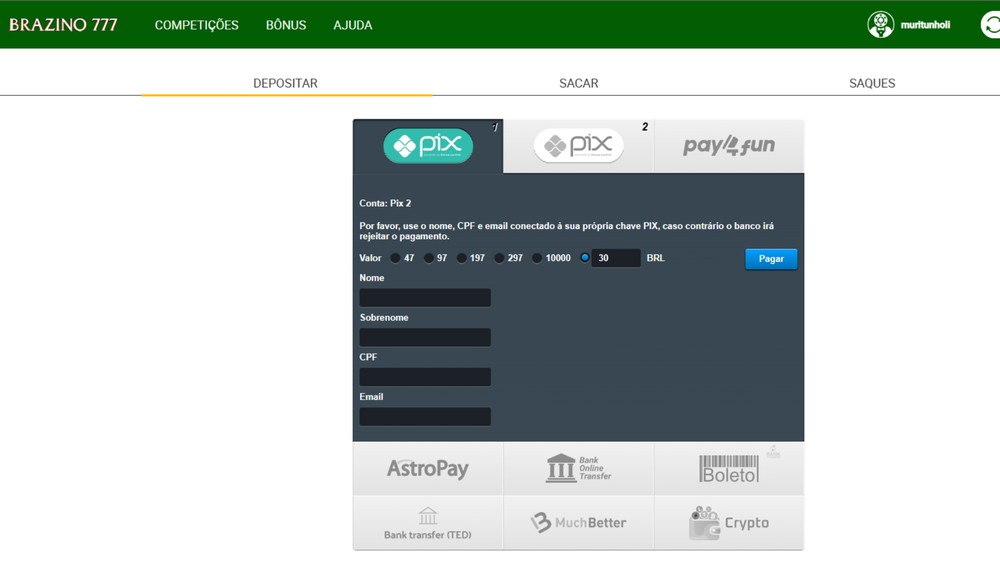Select the 297 value radio button
1000x562 pixels.
pyautogui.click(x=499, y=258)
